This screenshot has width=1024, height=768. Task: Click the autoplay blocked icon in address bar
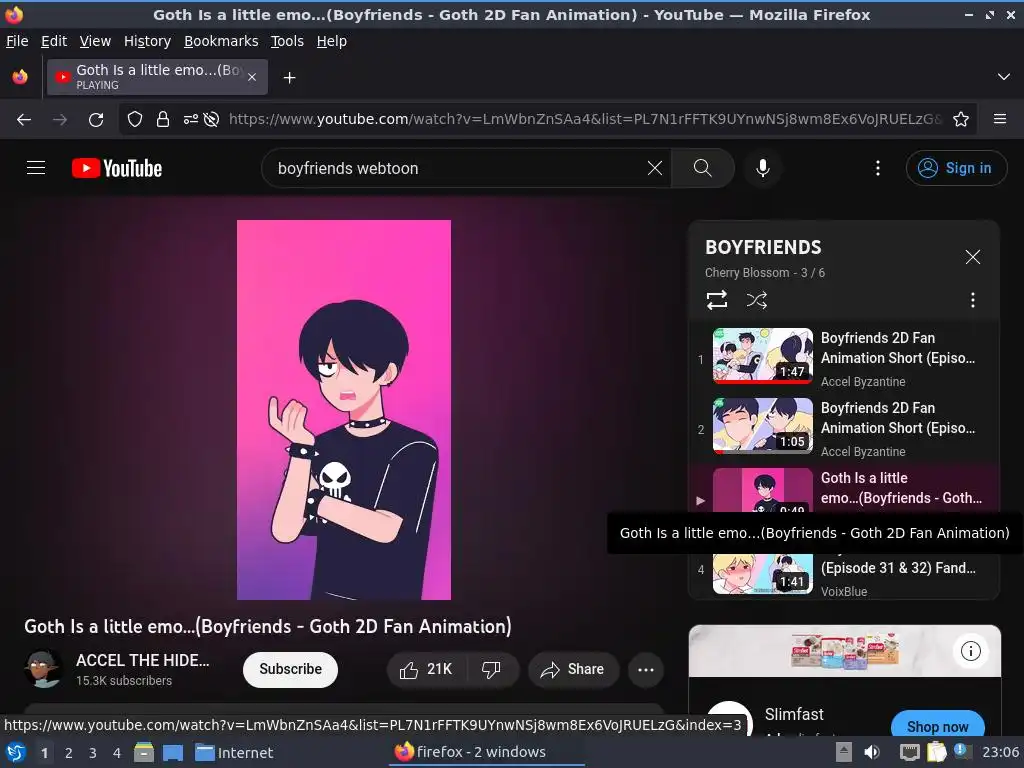[211, 120]
